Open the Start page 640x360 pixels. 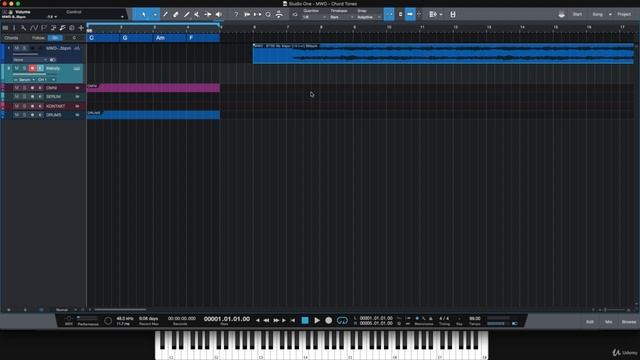[x=577, y=14]
